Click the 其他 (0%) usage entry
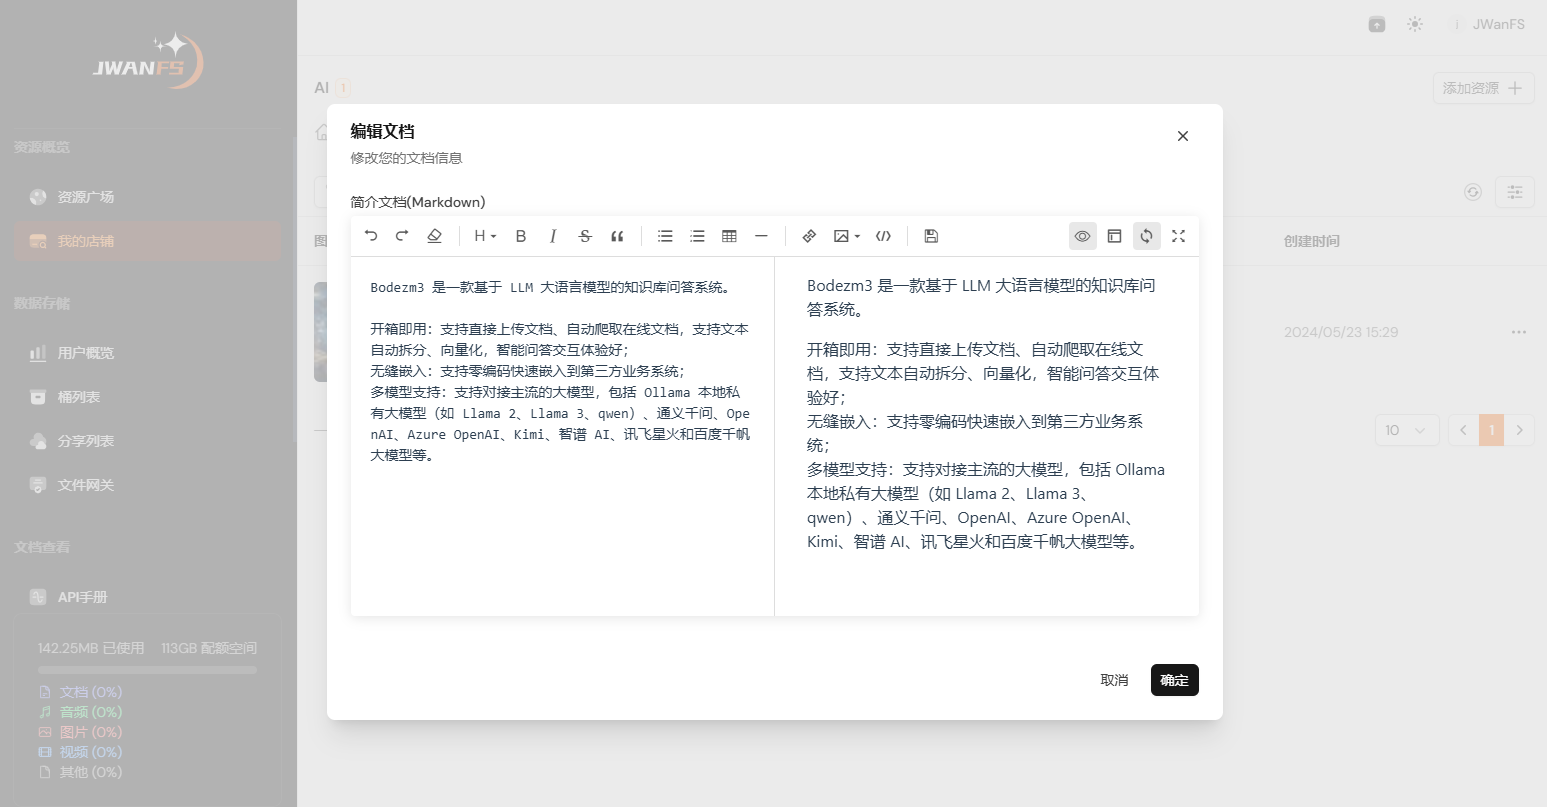Viewport: 1547px width, 807px height. [x=80, y=772]
